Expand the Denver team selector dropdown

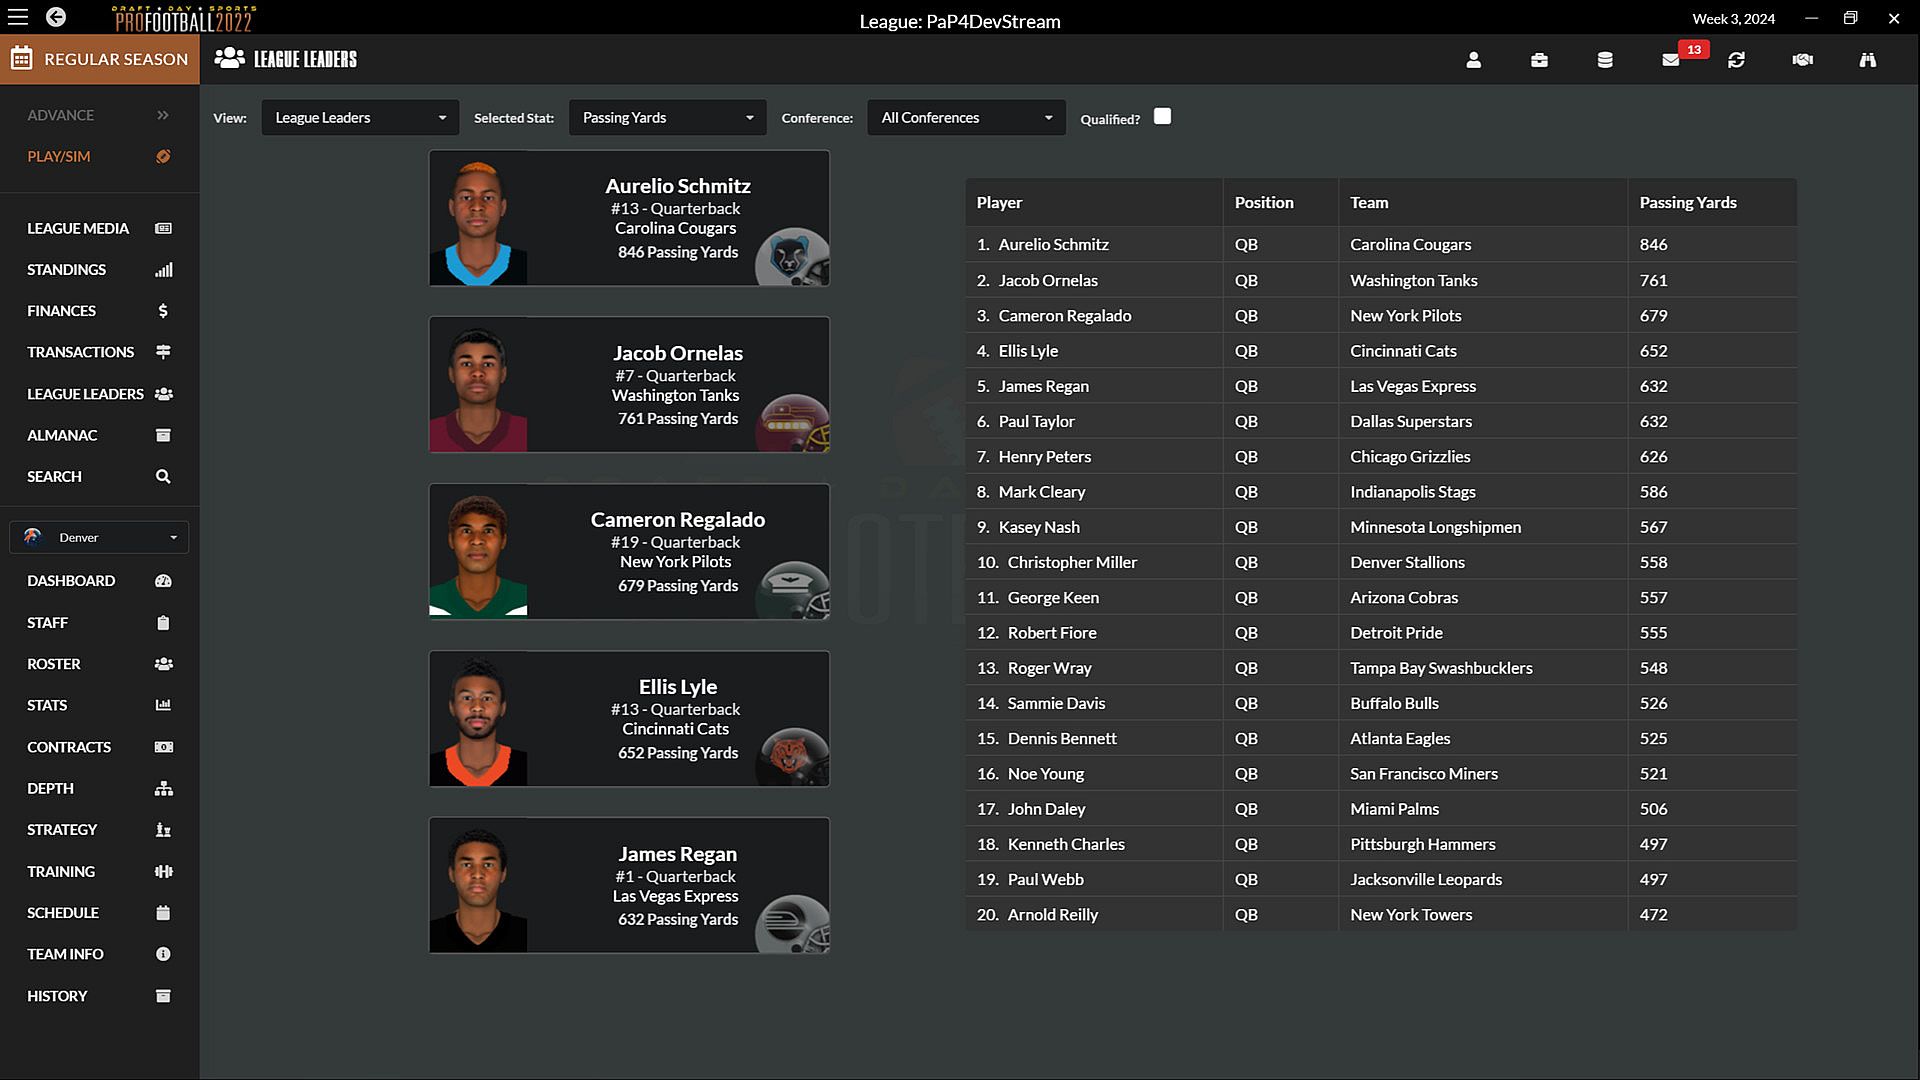click(x=99, y=538)
